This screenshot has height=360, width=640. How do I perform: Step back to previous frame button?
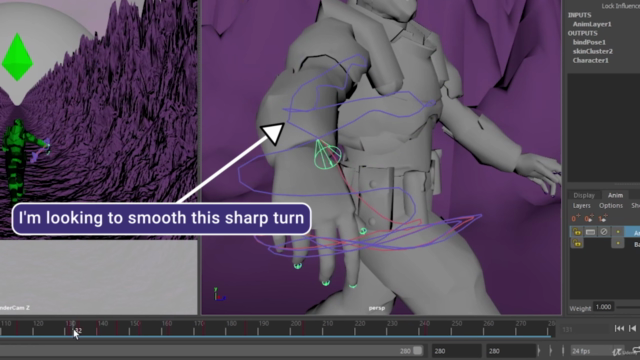tap(633, 329)
